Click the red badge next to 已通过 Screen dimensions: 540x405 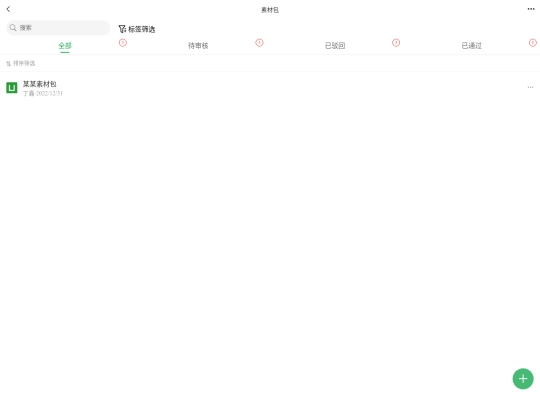(x=533, y=43)
